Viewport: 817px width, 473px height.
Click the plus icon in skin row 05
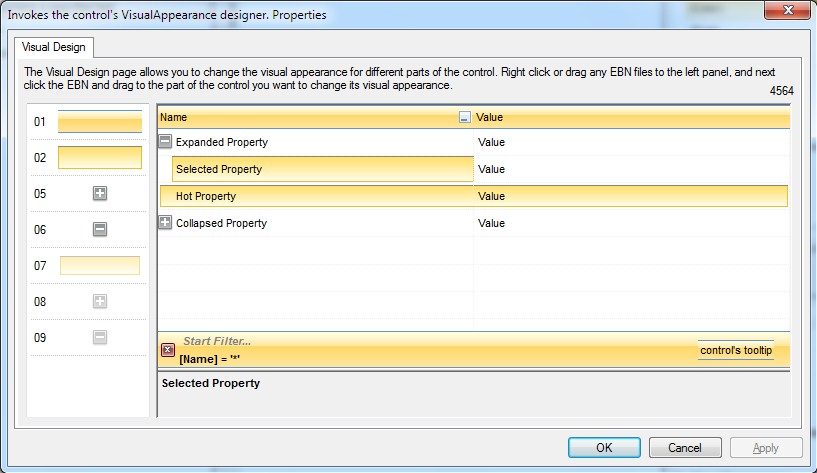click(x=100, y=194)
